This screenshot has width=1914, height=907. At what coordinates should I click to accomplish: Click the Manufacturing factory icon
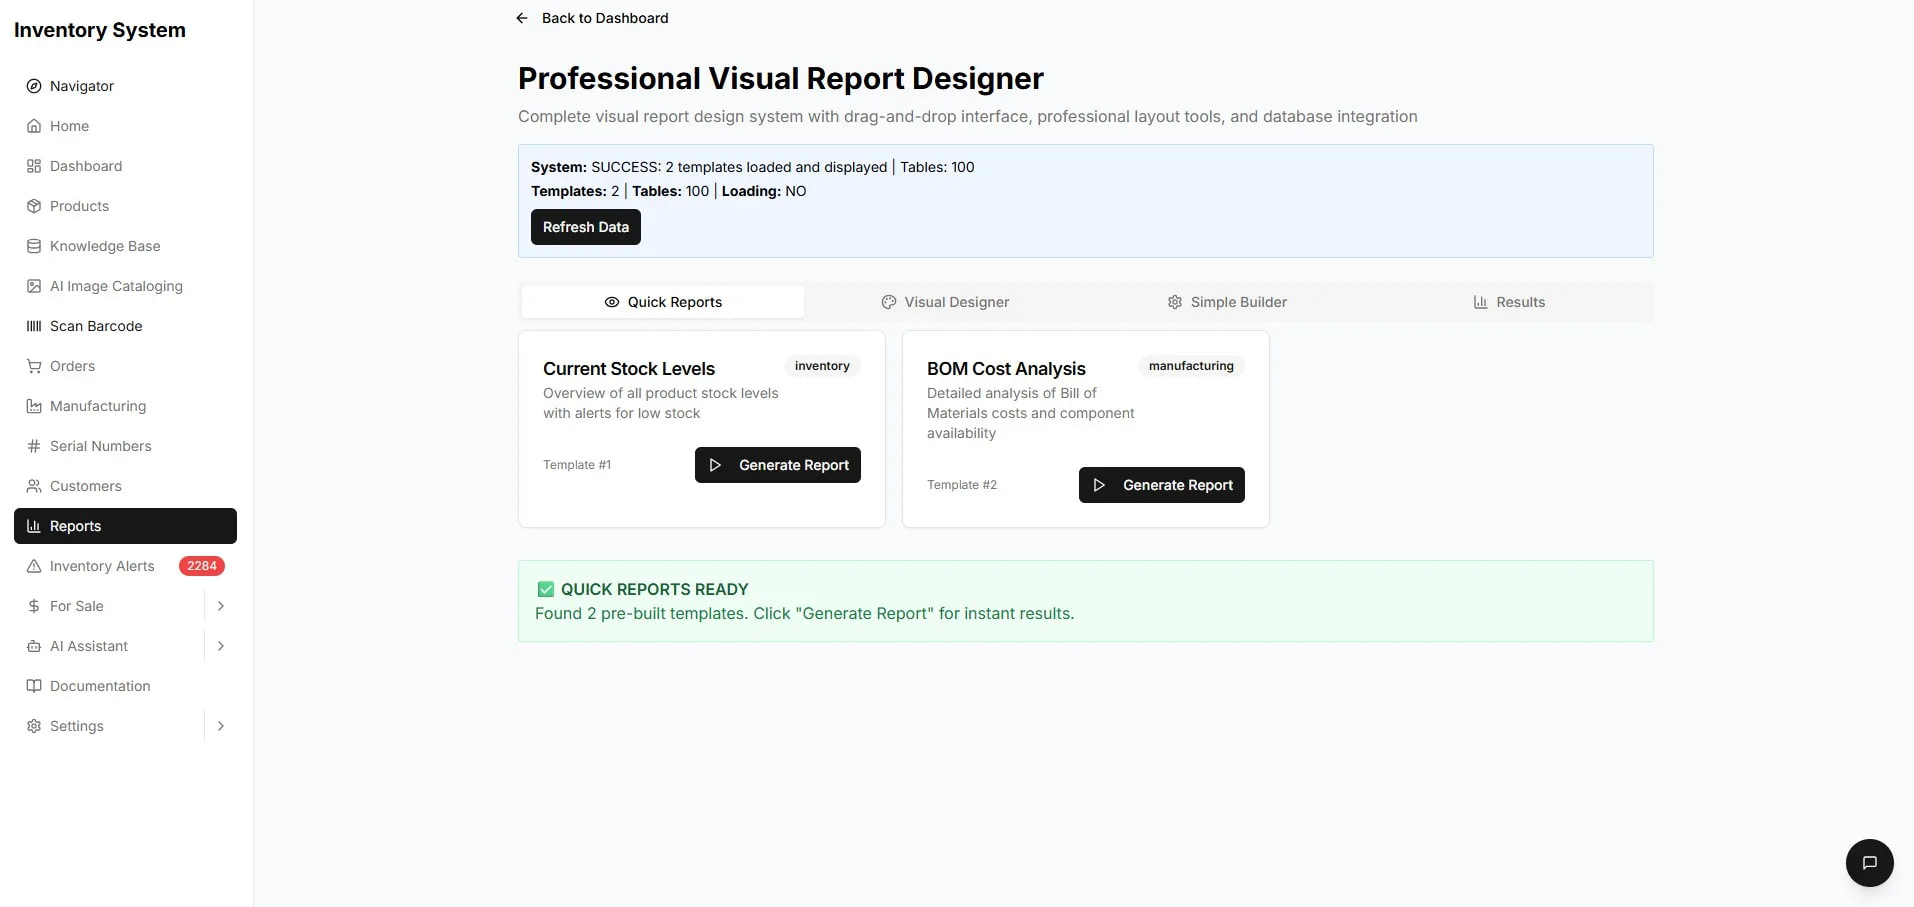pos(34,406)
